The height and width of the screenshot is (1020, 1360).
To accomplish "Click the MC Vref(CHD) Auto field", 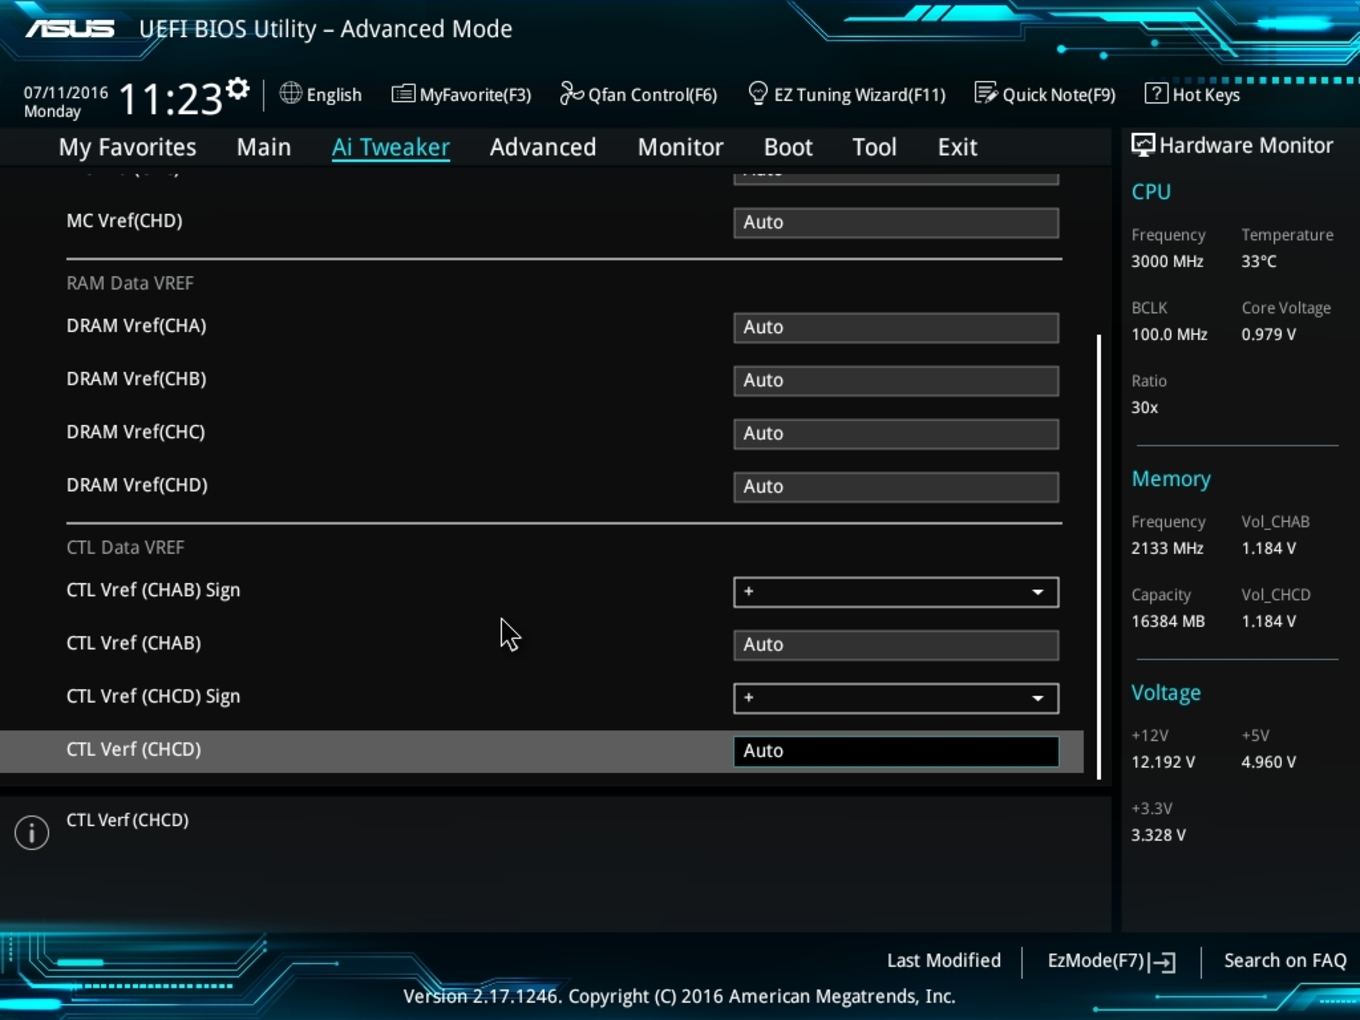I will pos(896,222).
